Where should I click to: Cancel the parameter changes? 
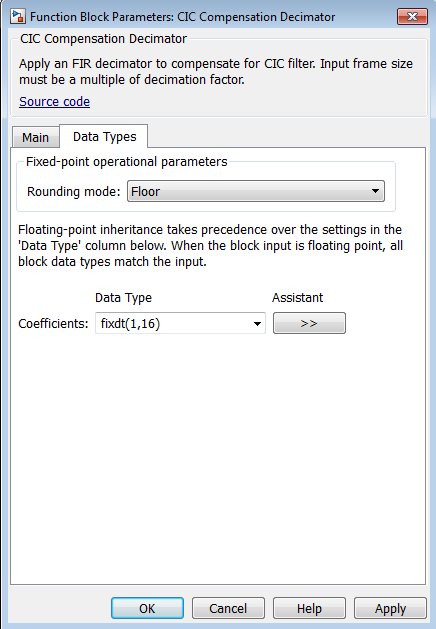(x=228, y=608)
